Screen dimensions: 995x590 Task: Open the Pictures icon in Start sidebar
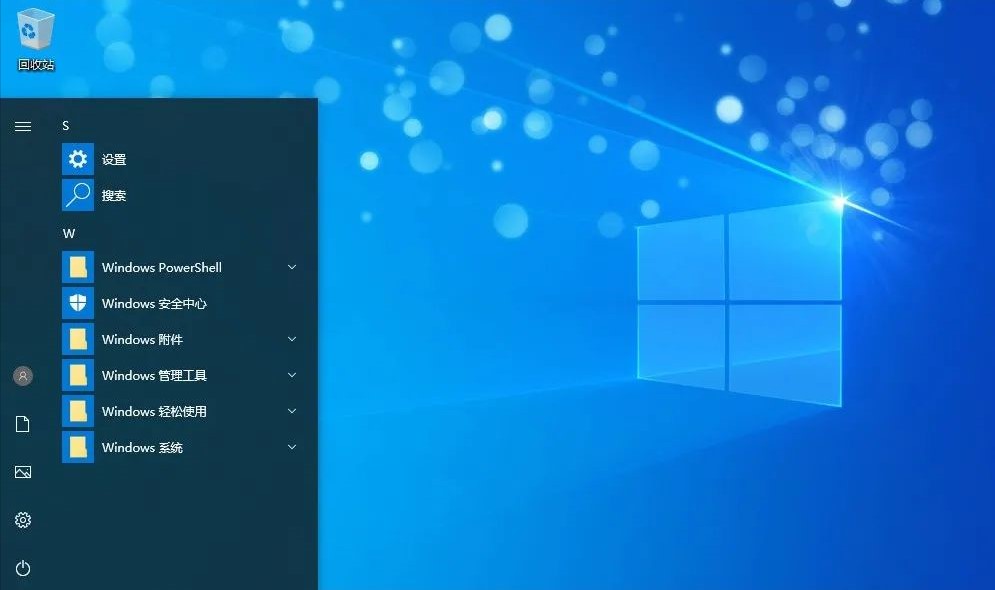point(22,472)
